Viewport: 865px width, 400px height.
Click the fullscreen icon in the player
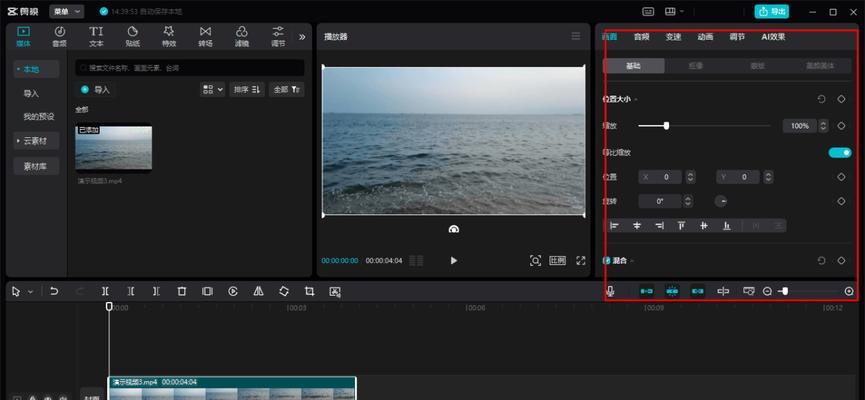coord(580,260)
